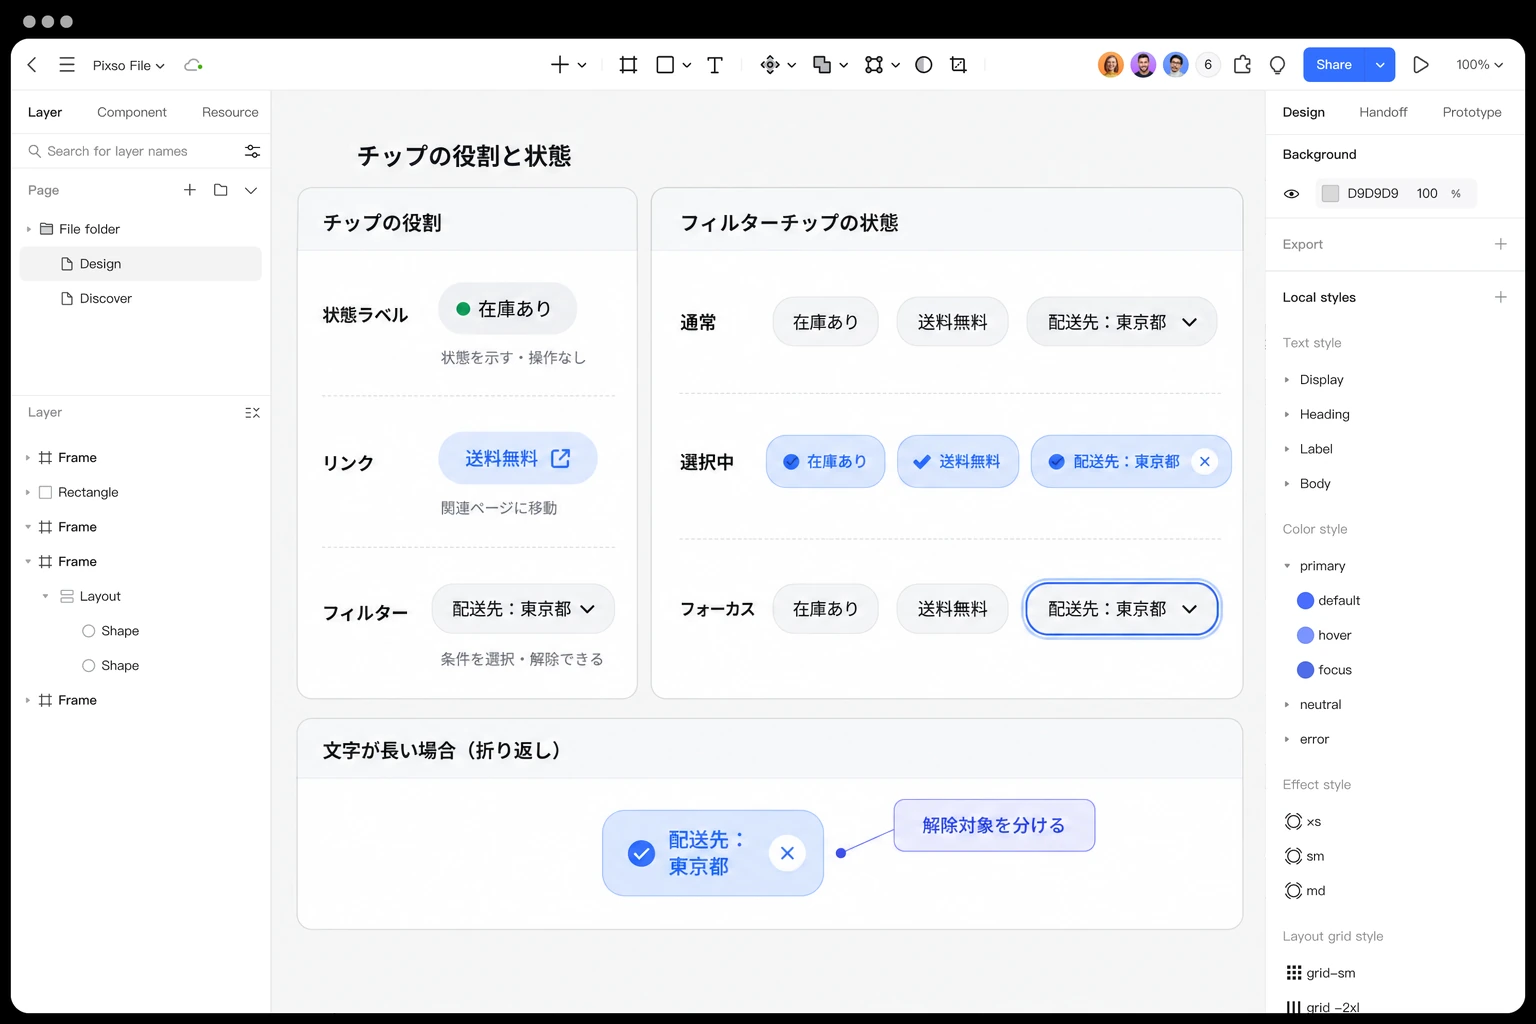The image size is (1536, 1024).
Task: Create a new page folder
Action: coord(221,190)
